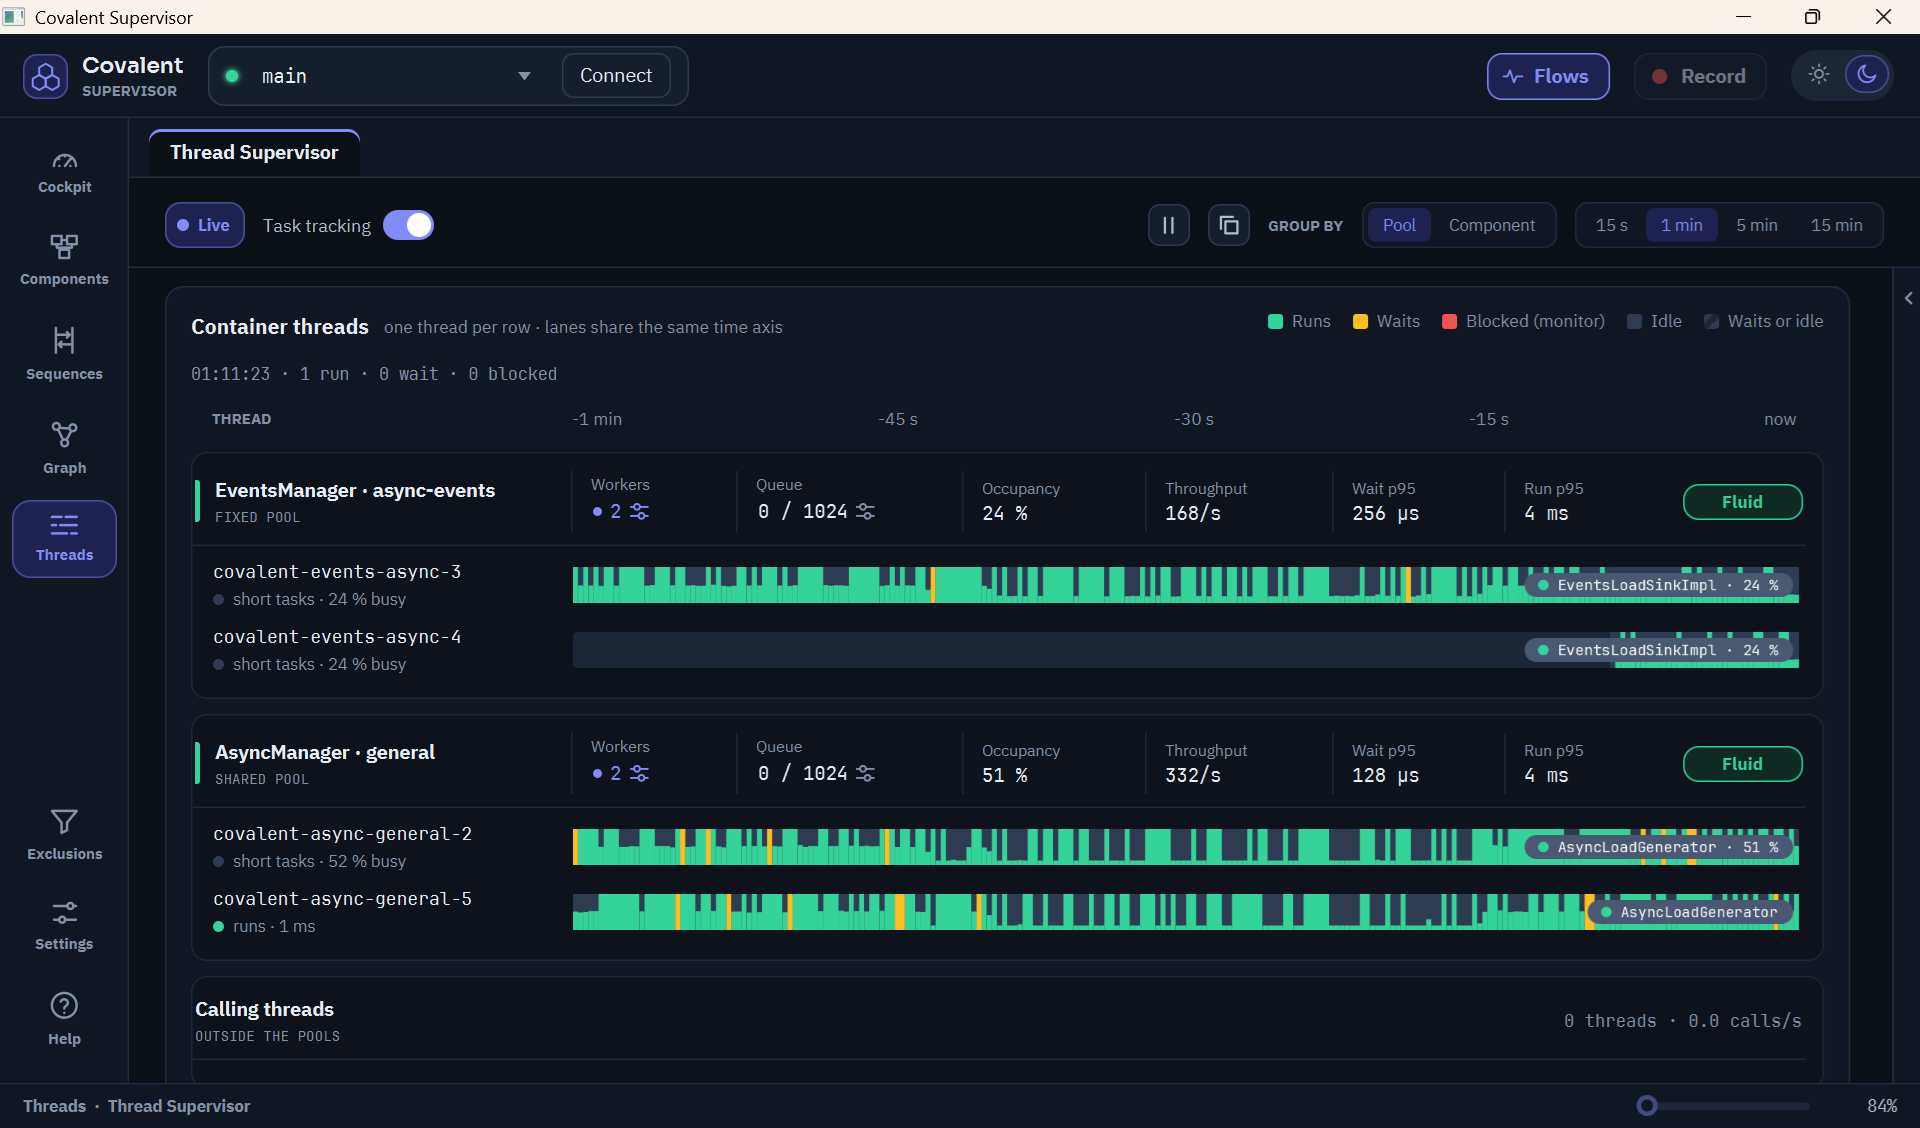This screenshot has height=1128, width=1920.
Task: Adjust workers for AsyncManager general pool
Action: pyautogui.click(x=639, y=773)
